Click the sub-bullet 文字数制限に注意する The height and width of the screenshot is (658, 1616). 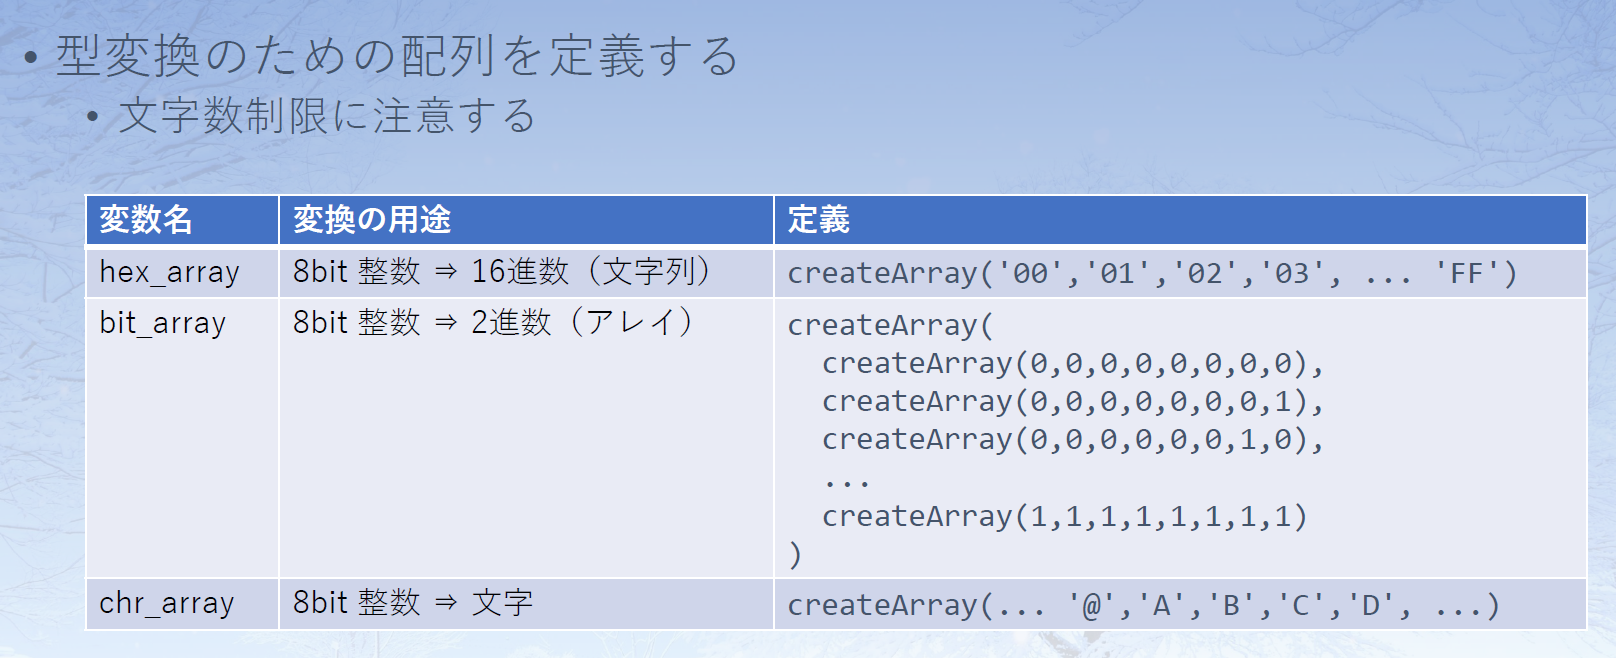tap(327, 116)
